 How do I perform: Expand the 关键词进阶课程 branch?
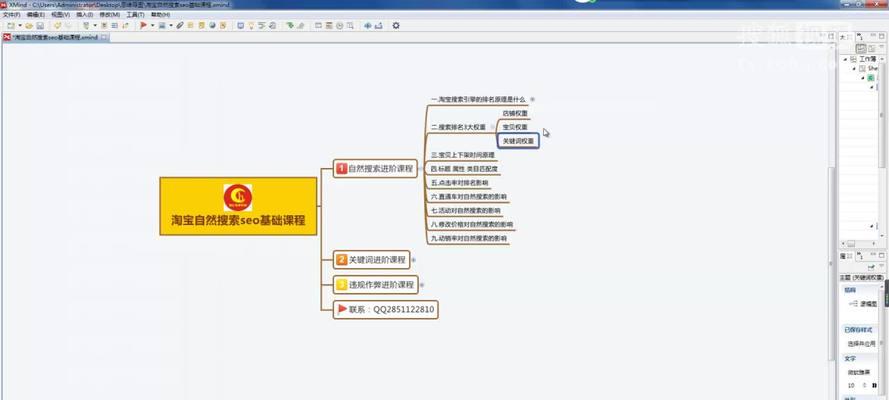point(413,259)
